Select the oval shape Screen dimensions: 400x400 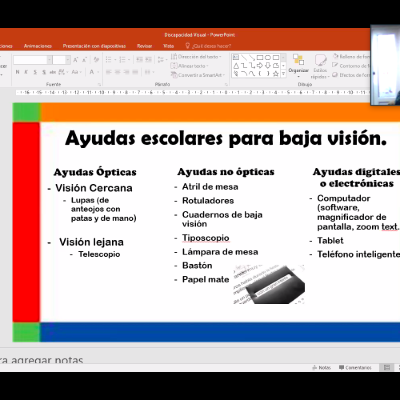pos(268,57)
